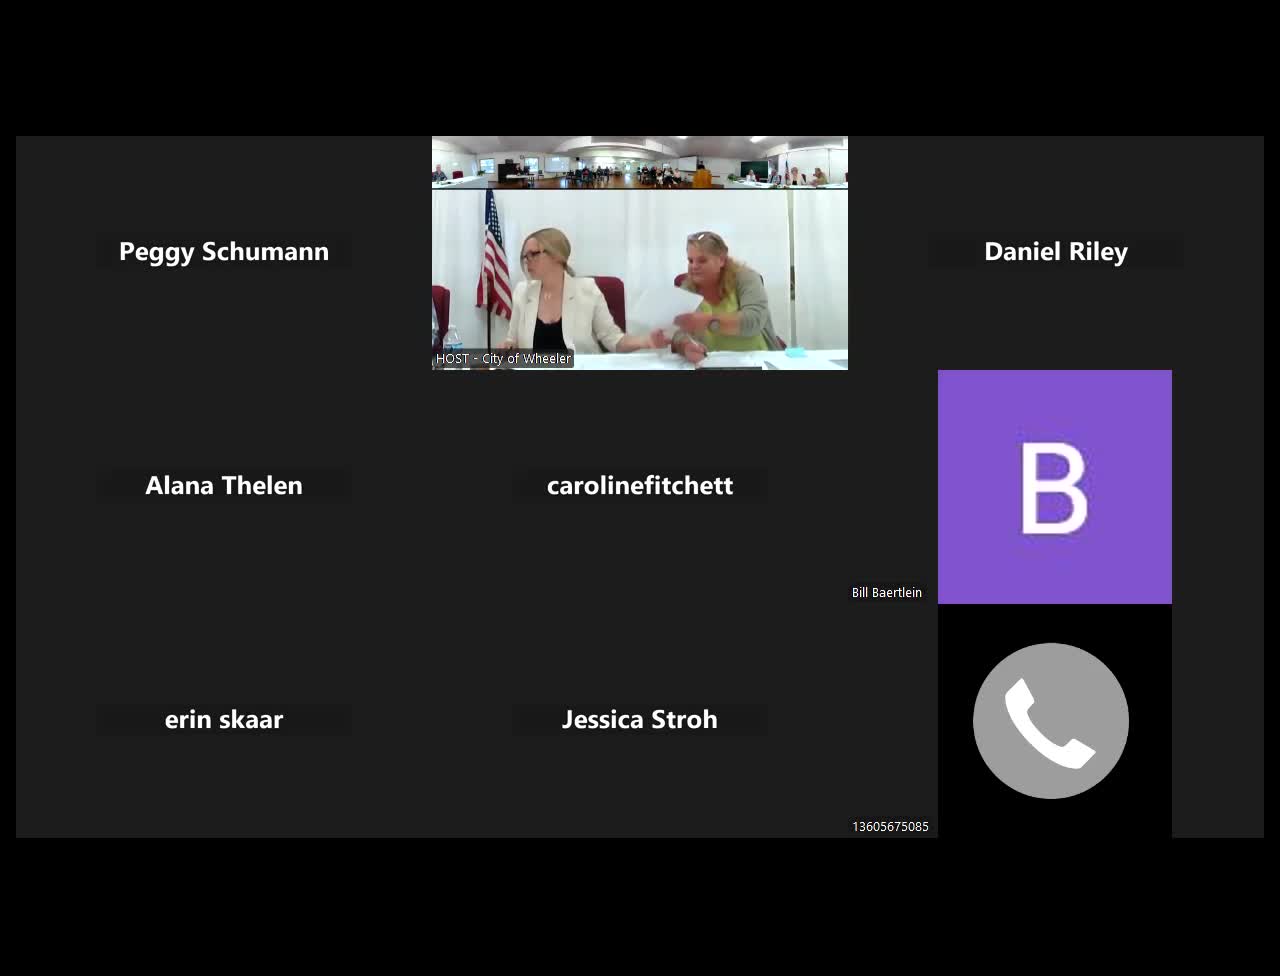Image resolution: width=1280 pixels, height=976 pixels.
Task: Click the Bill Baertlein name label
Action: pyautogui.click(x=887, y=593)
